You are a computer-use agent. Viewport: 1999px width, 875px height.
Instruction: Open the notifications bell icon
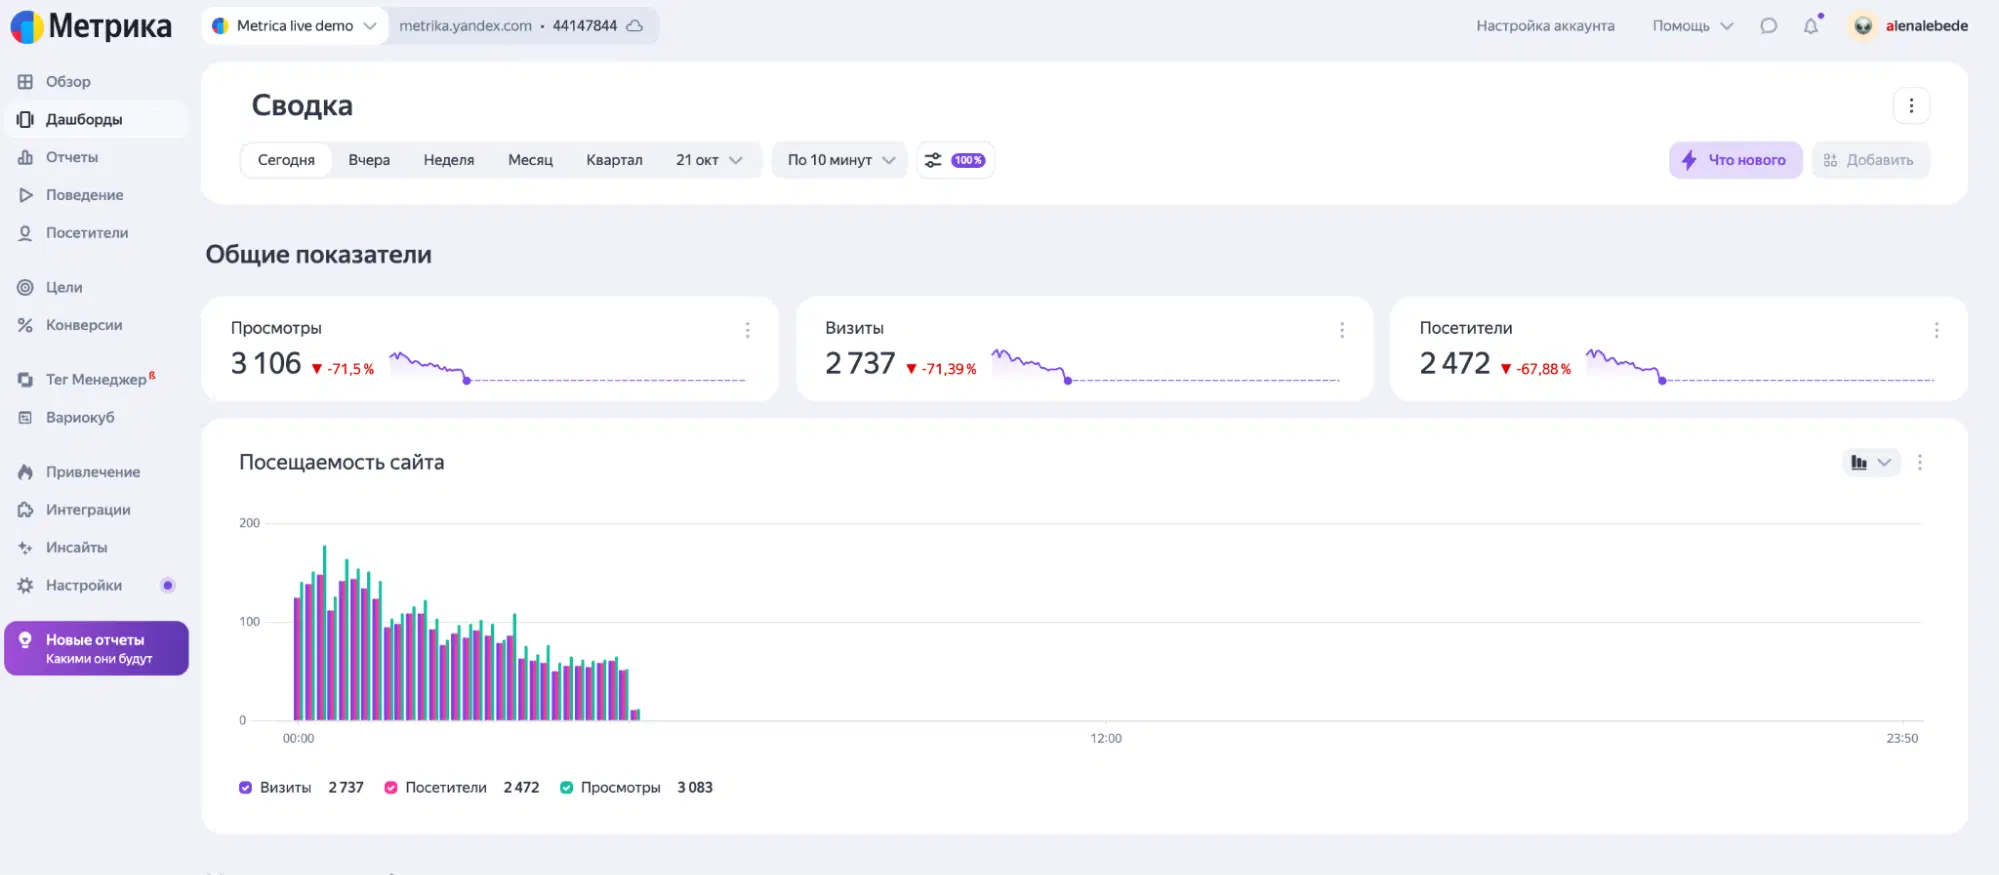1811,26
